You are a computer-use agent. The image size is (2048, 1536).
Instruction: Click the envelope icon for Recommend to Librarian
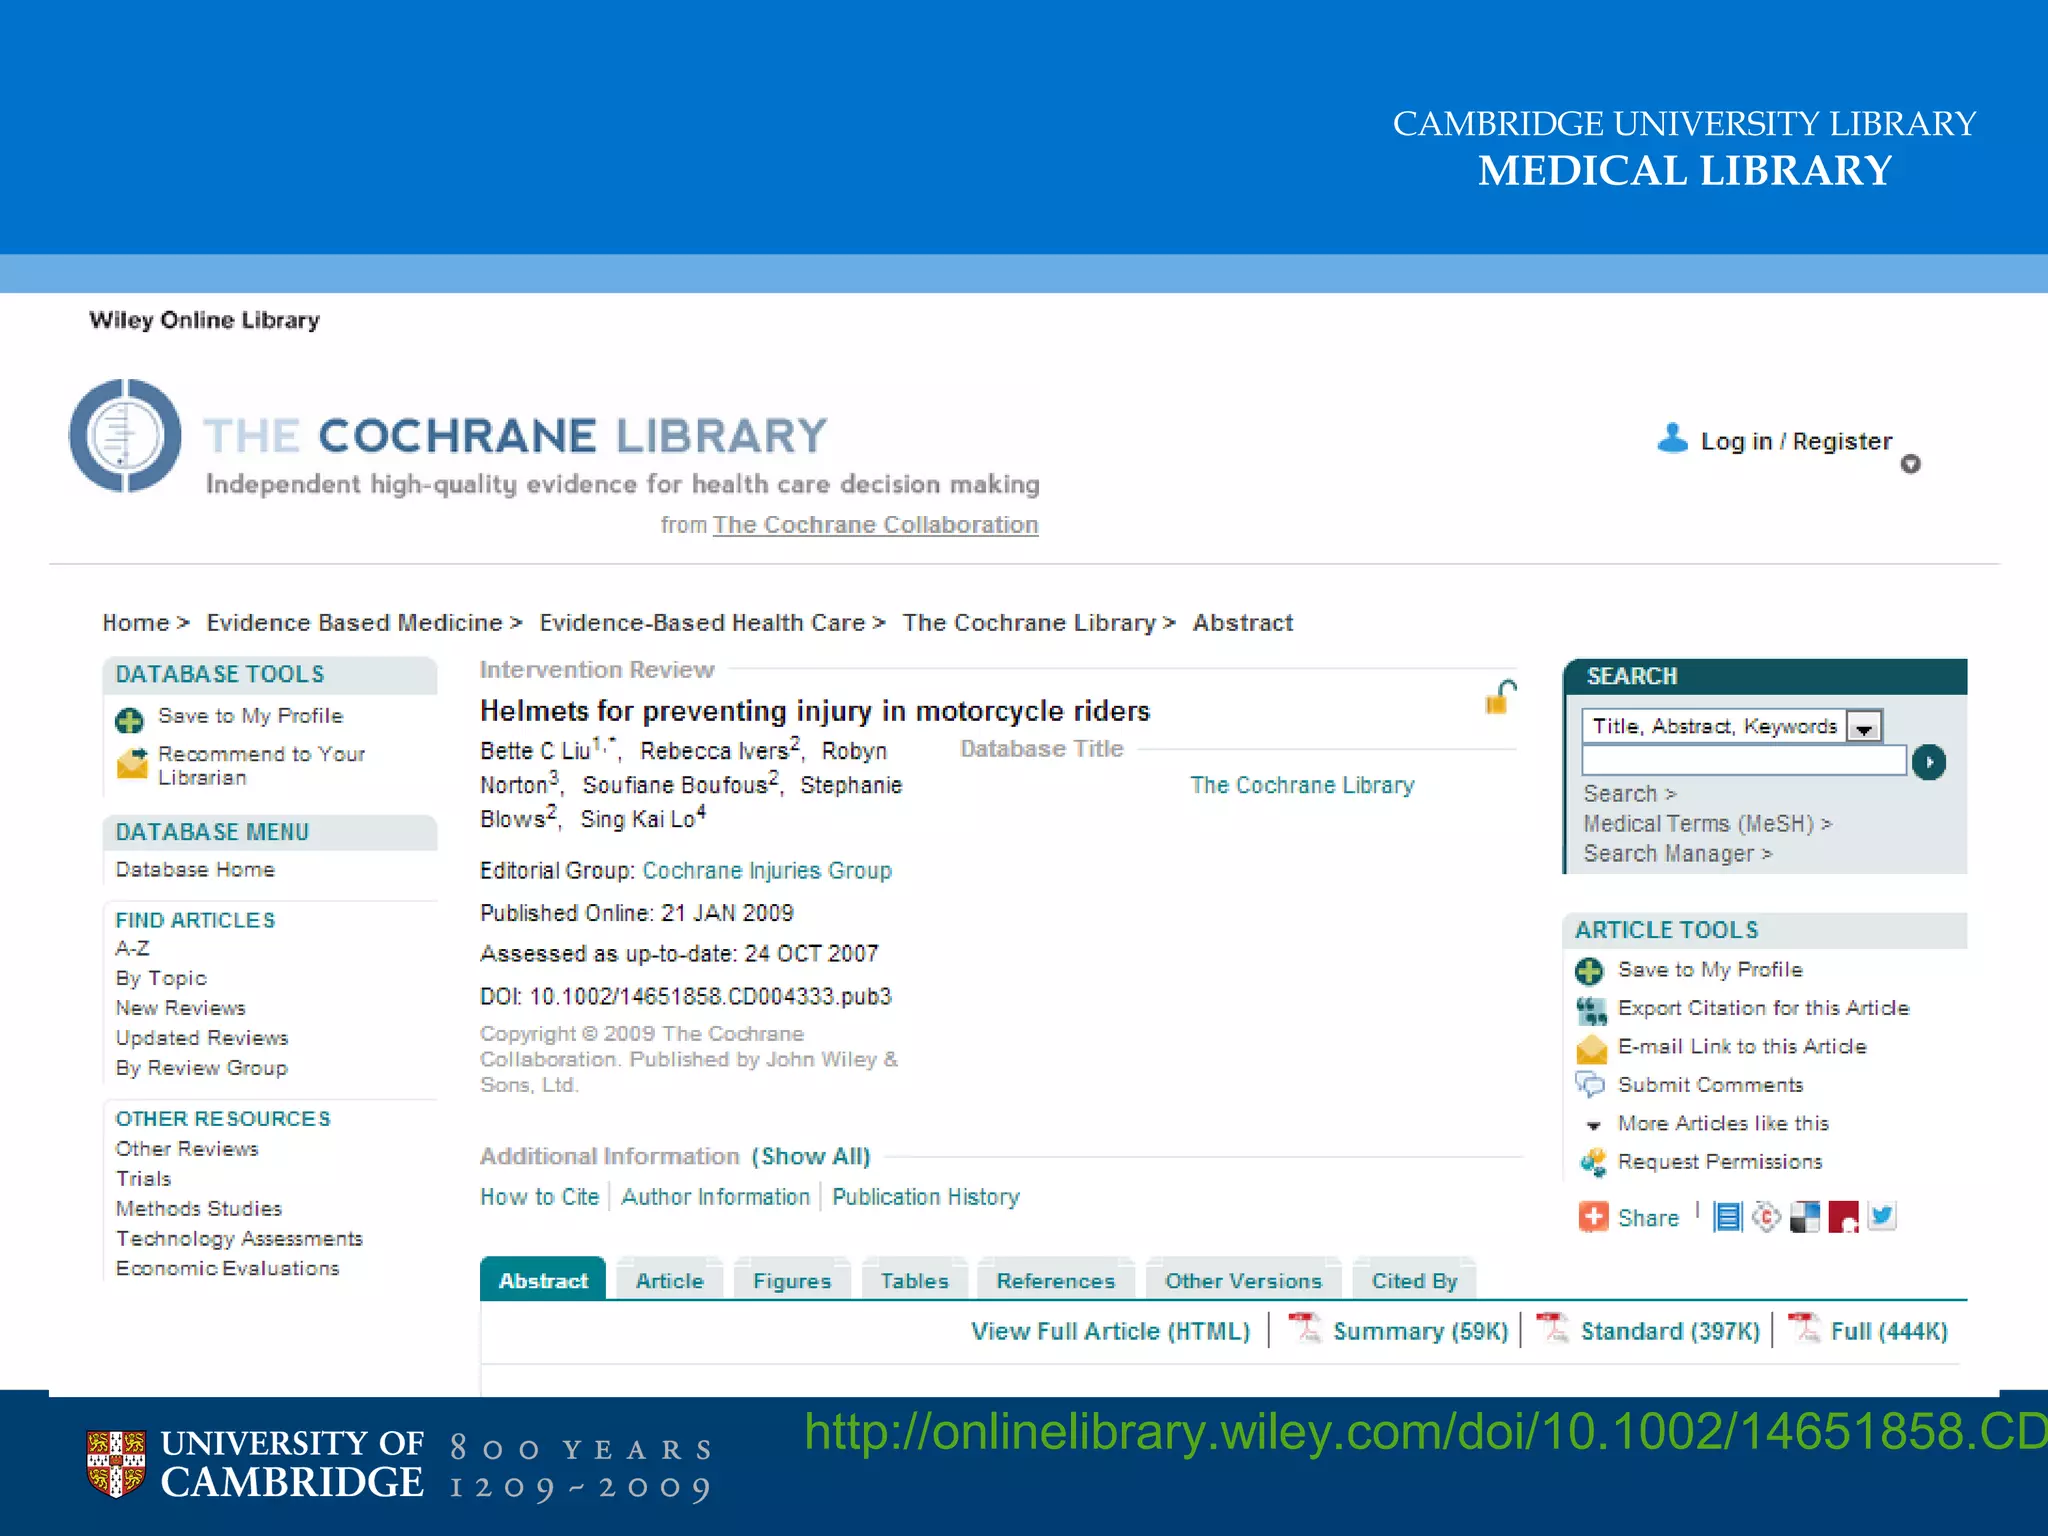pos(132,763)
